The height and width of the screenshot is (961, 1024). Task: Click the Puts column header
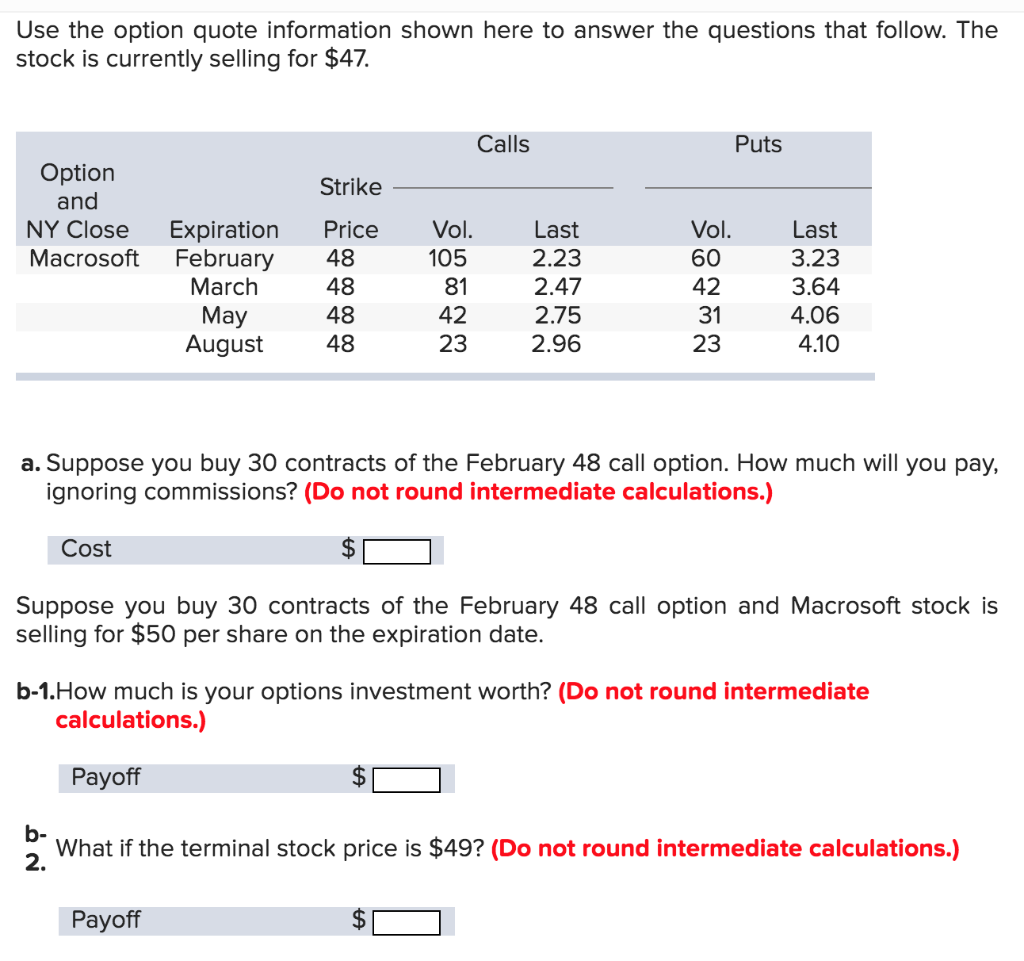pos(758,144)
